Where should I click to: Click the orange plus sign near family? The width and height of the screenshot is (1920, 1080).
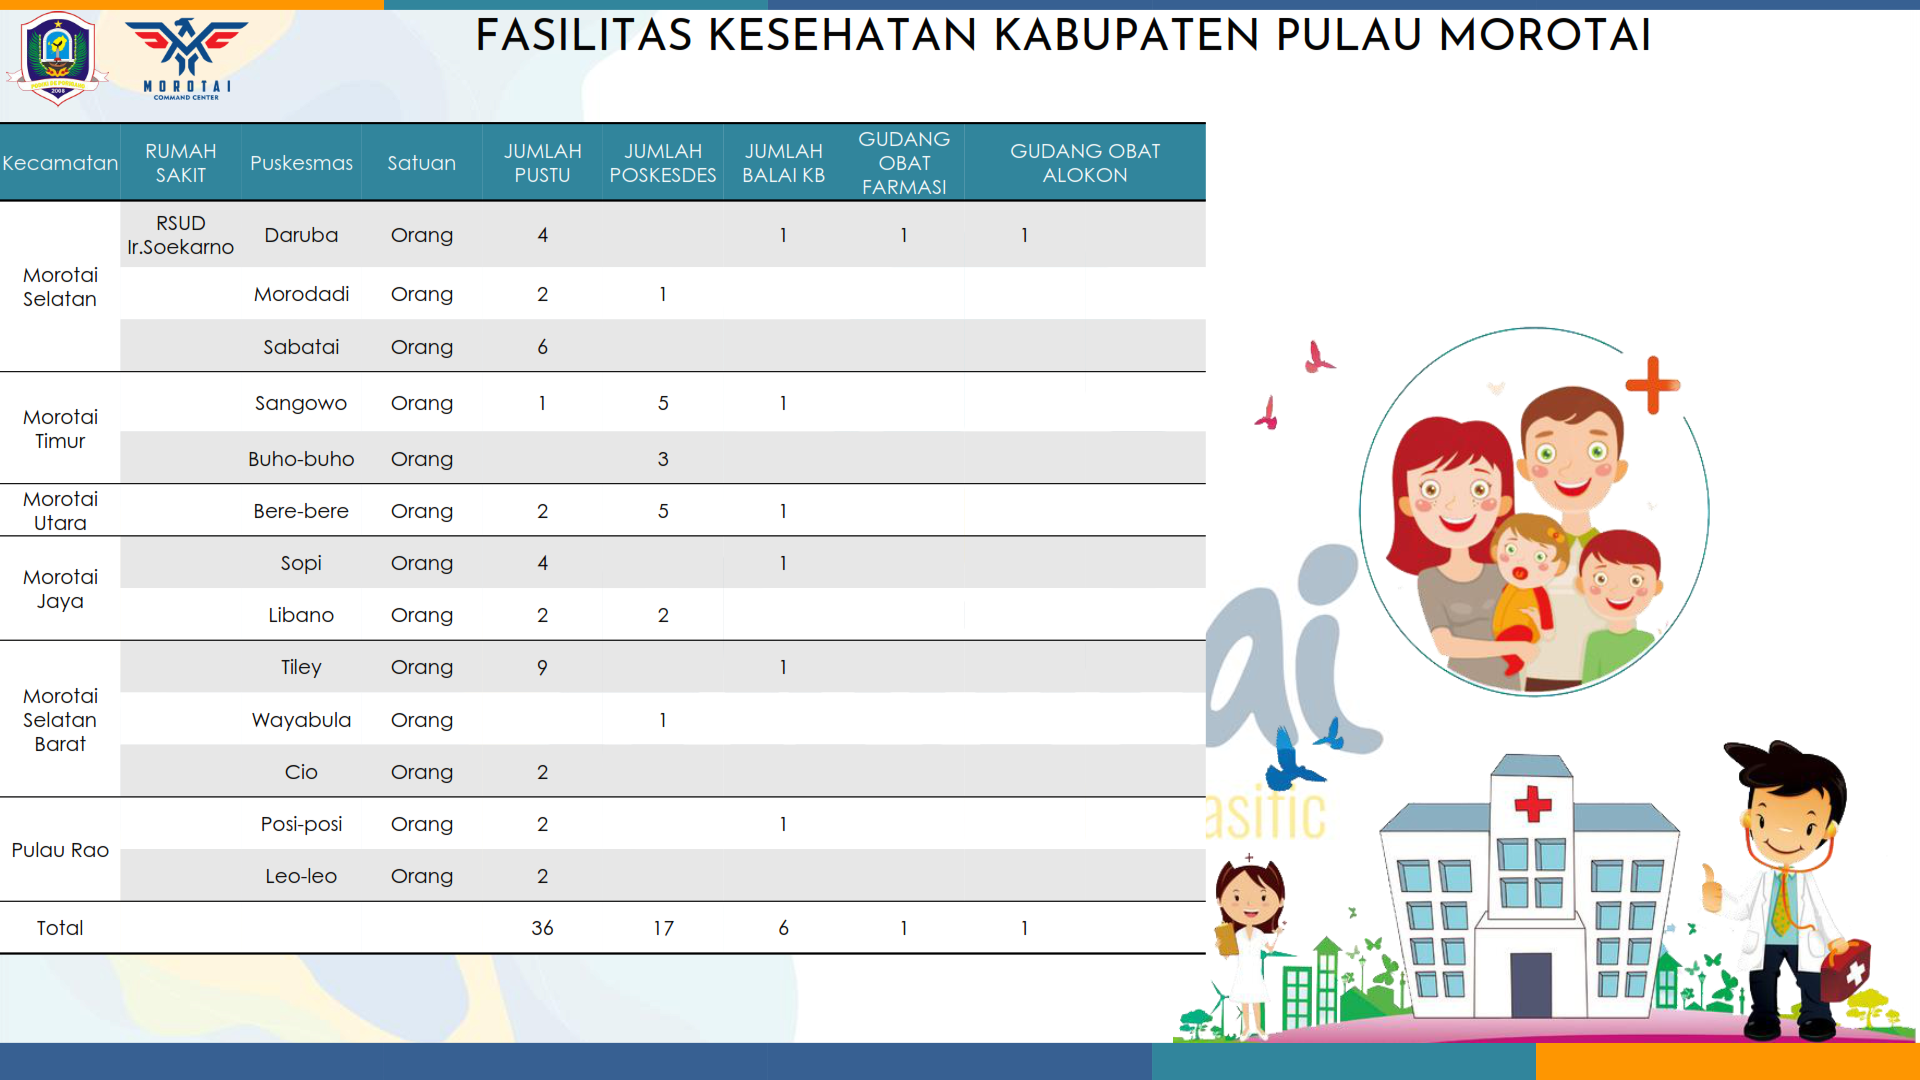(x=1652, y=385)
